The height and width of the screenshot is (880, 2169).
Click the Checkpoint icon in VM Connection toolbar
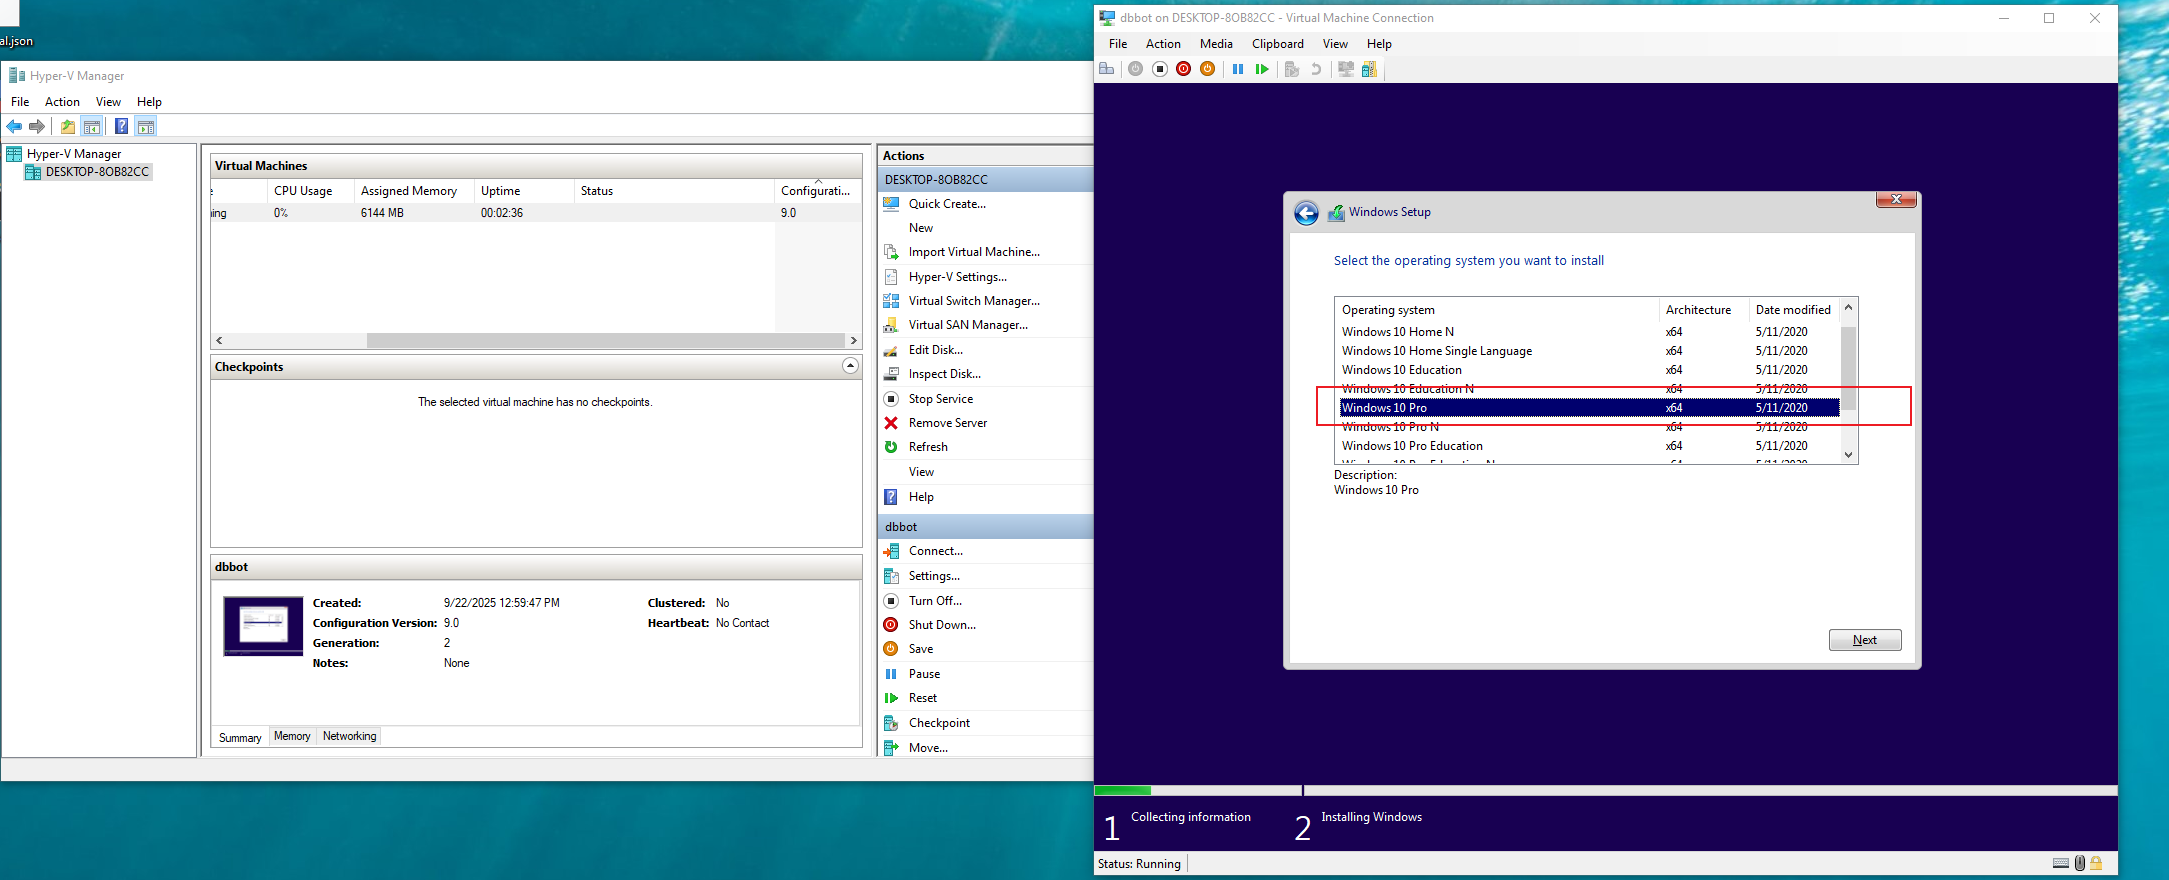[1292, 69]
